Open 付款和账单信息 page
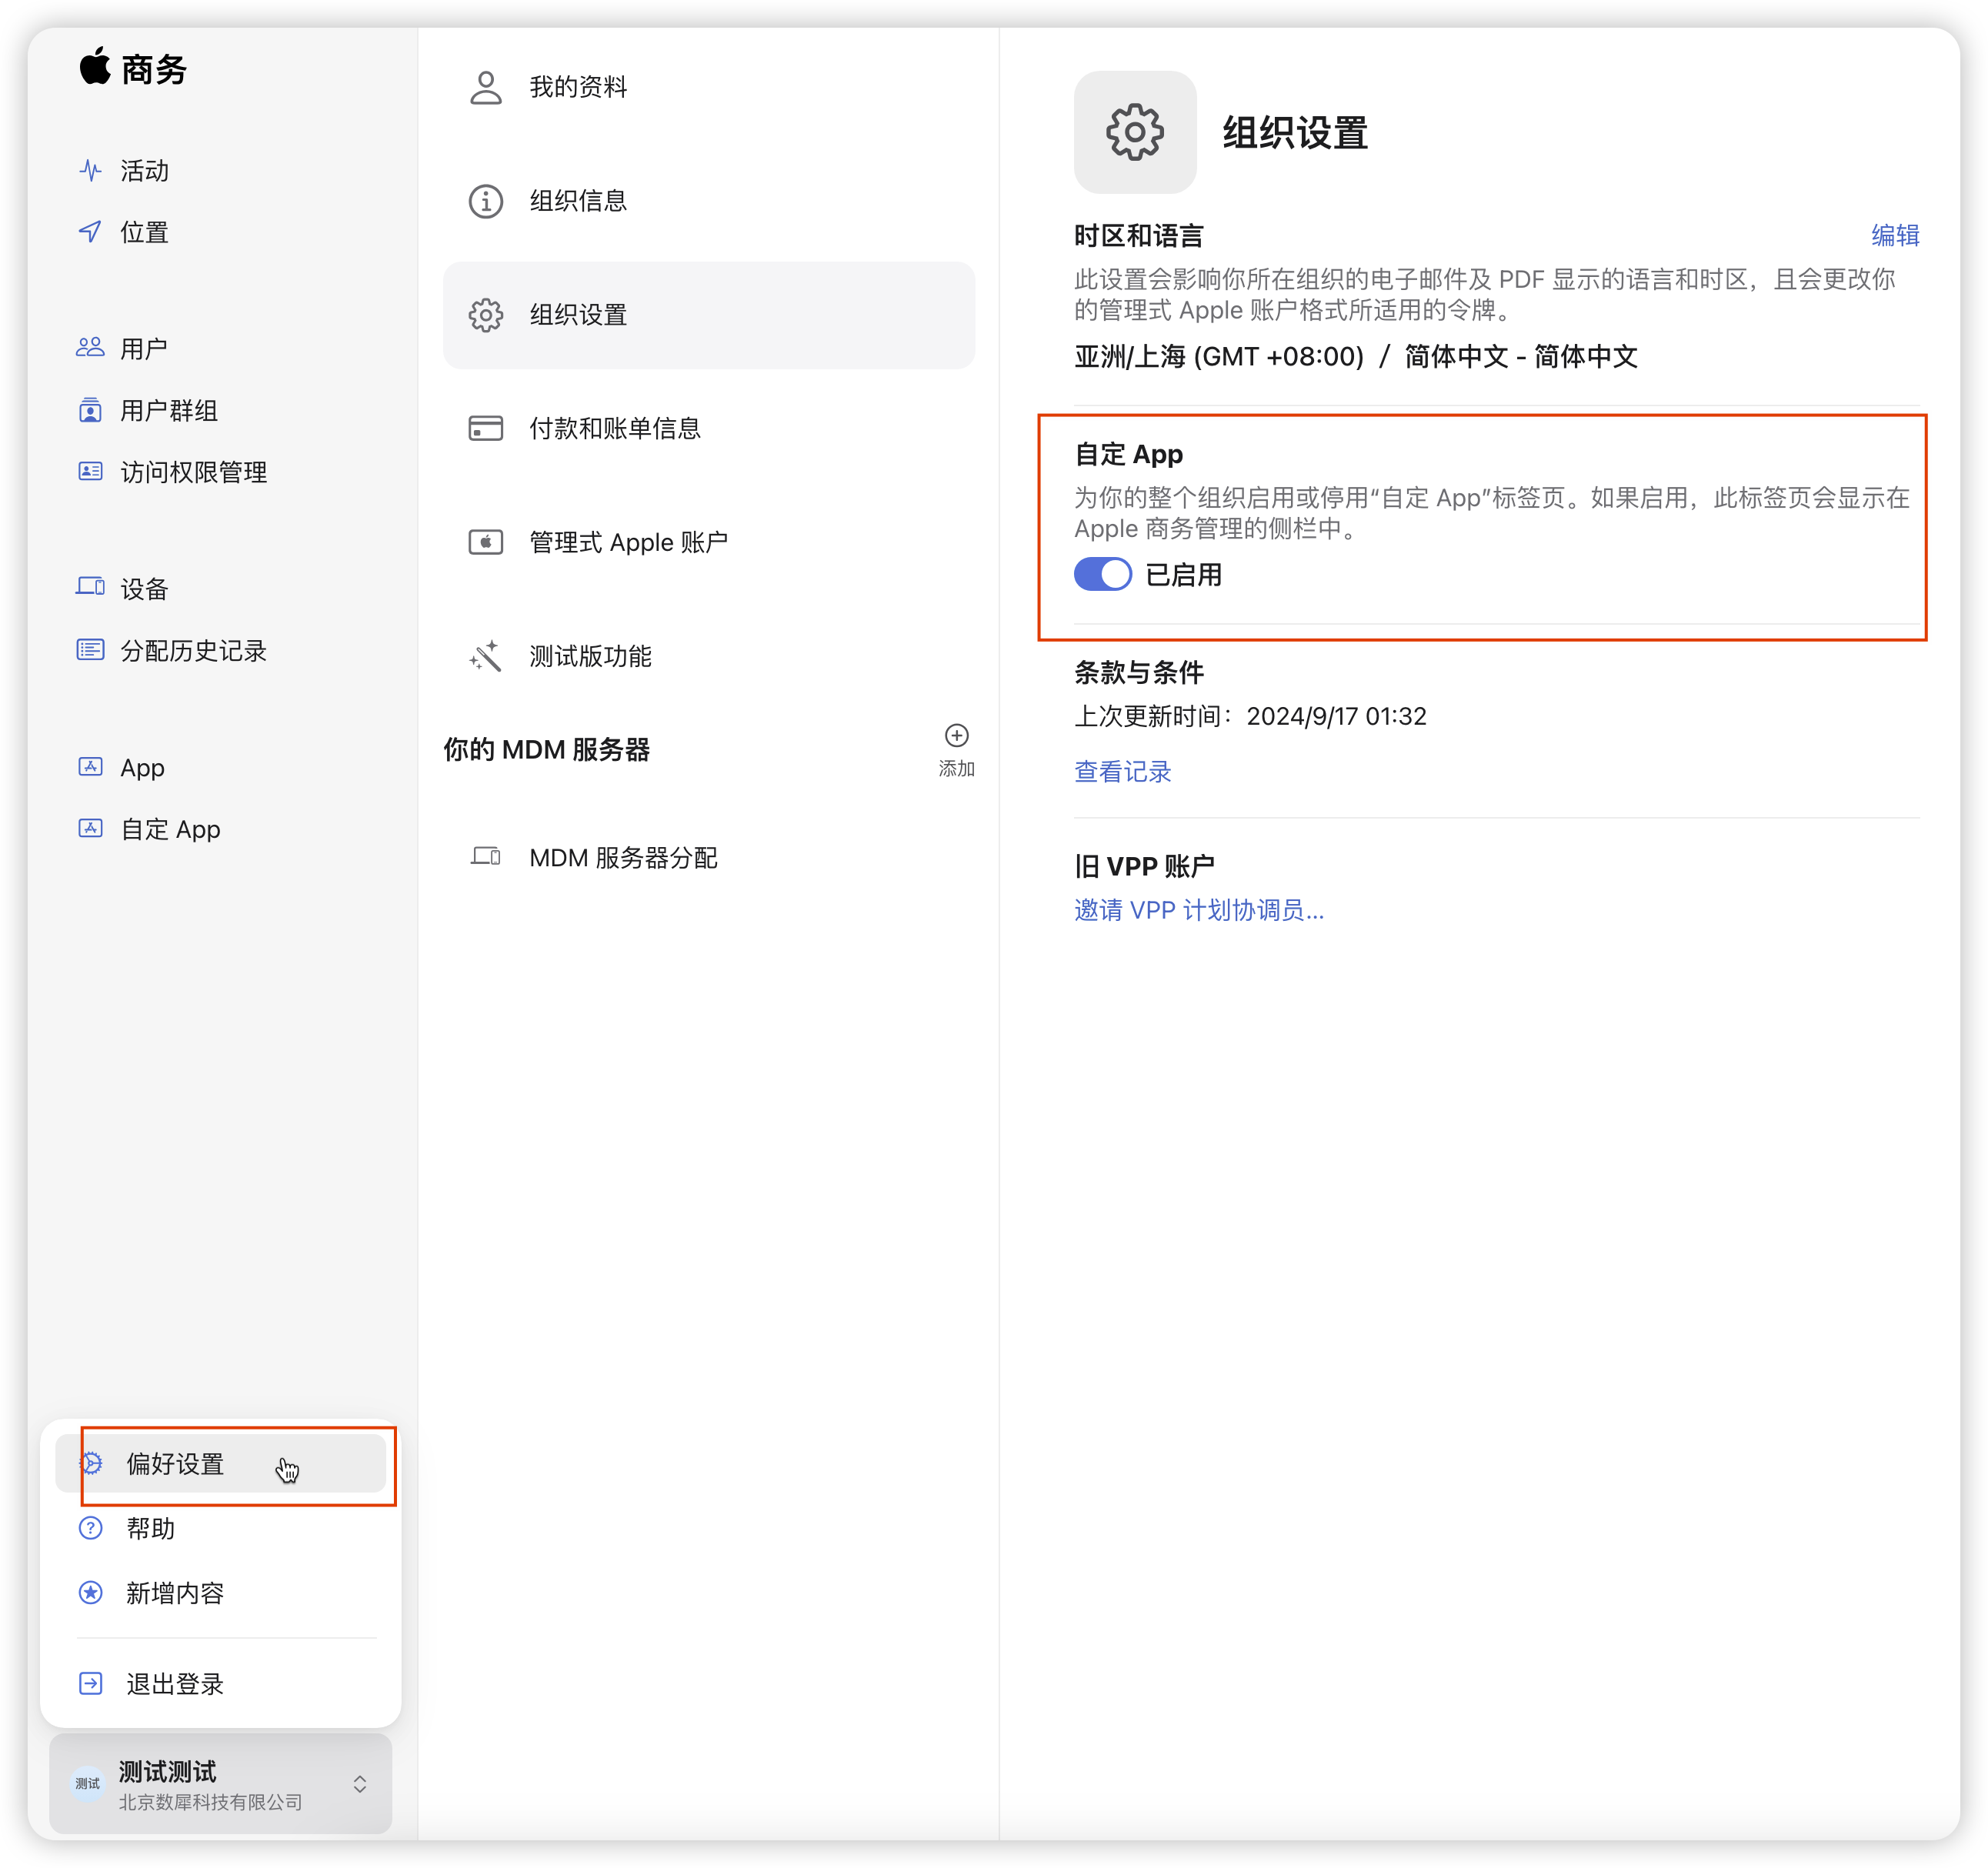Image resolution: width=1988 pixels, height=1868 pixels. [x=709, y=428]
